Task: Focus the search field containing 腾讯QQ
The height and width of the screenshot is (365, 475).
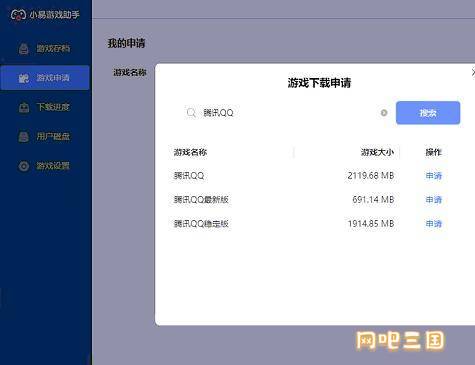Action: (x=287, y=113)
